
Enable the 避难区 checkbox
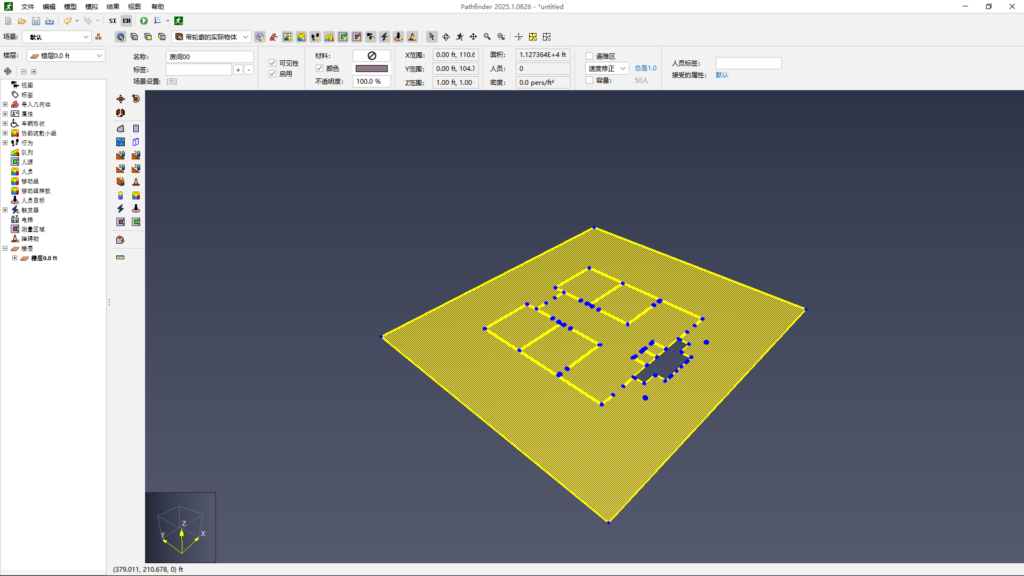click(589, 56)
